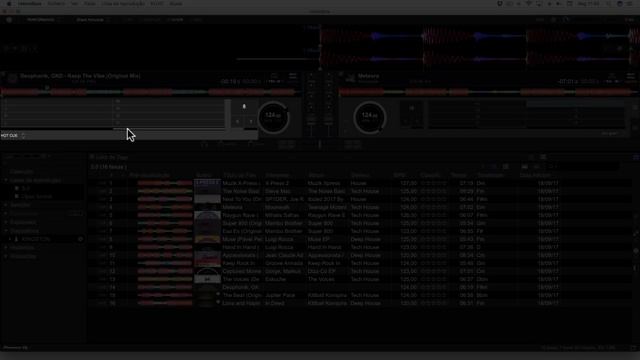
Task: Select the Super 800 track title
Action: pyautogui.click(x=242, y=223)
